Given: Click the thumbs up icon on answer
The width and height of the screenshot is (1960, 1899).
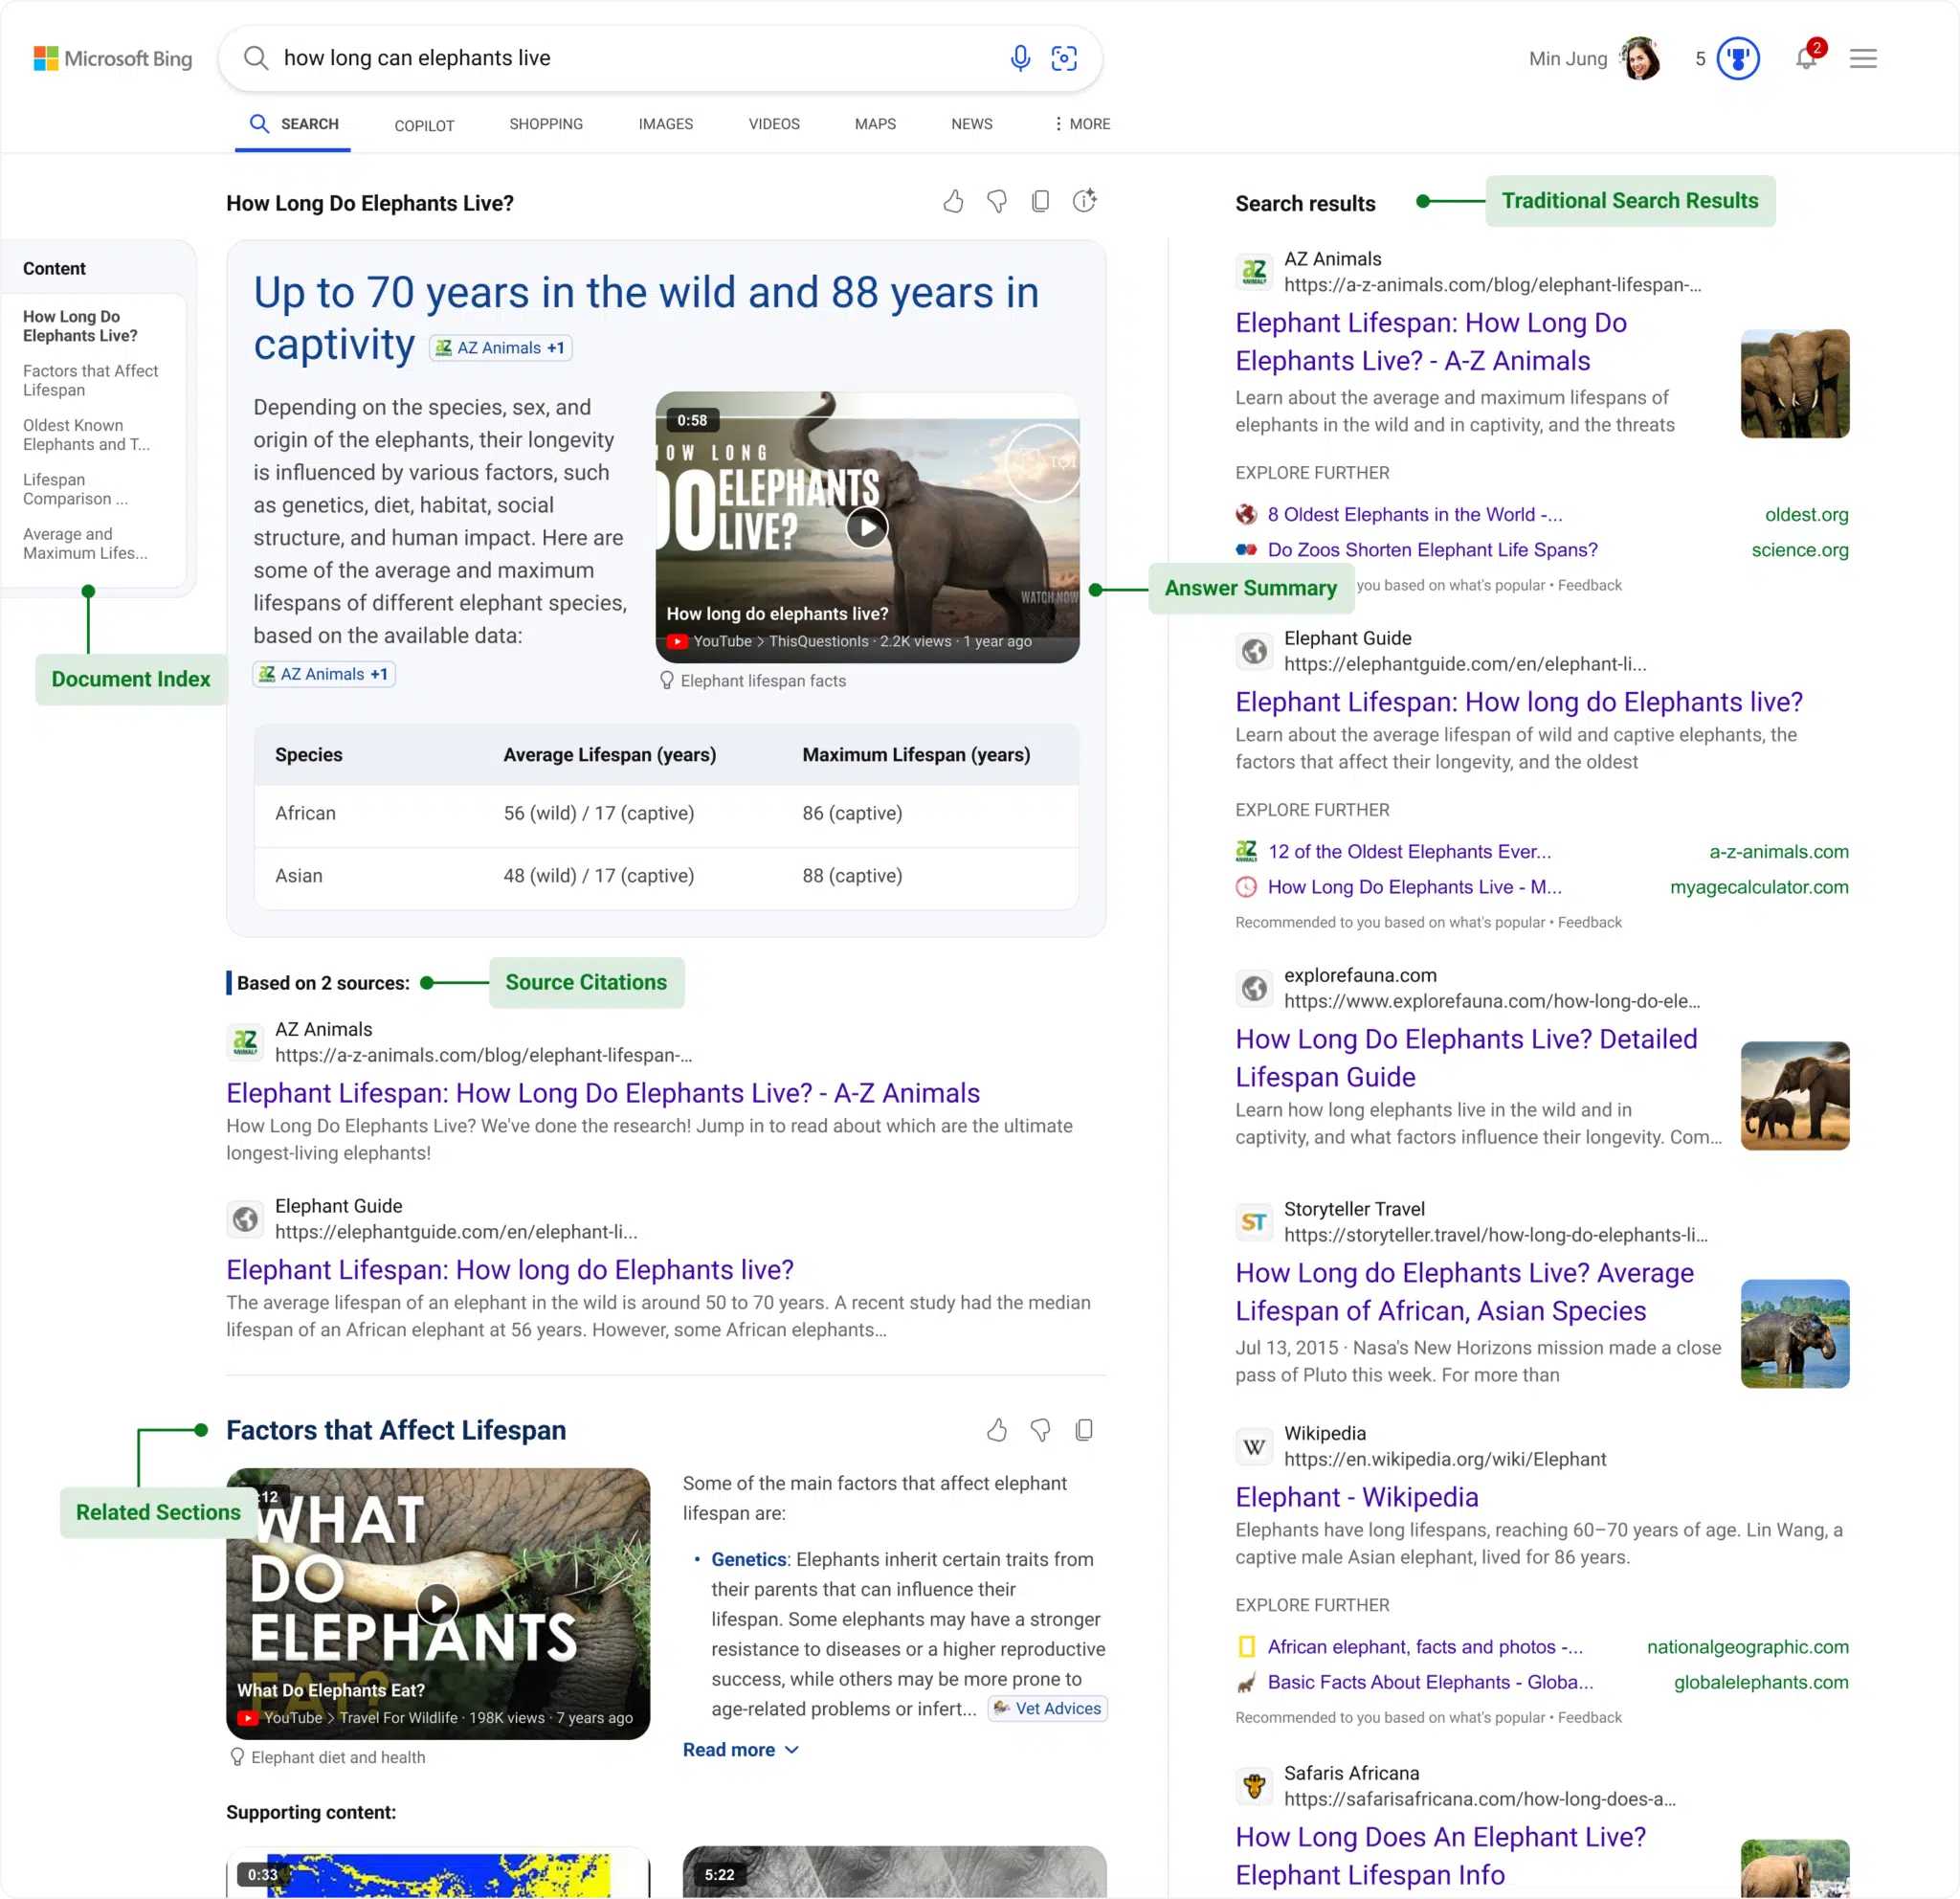Looking at the screenshot, I should pyautogui.click(x=955, y=203).
